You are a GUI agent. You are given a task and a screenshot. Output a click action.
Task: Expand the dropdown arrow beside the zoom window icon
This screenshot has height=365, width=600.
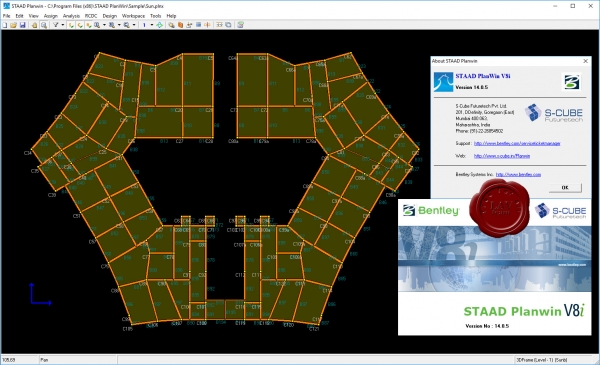click(104, 25)
